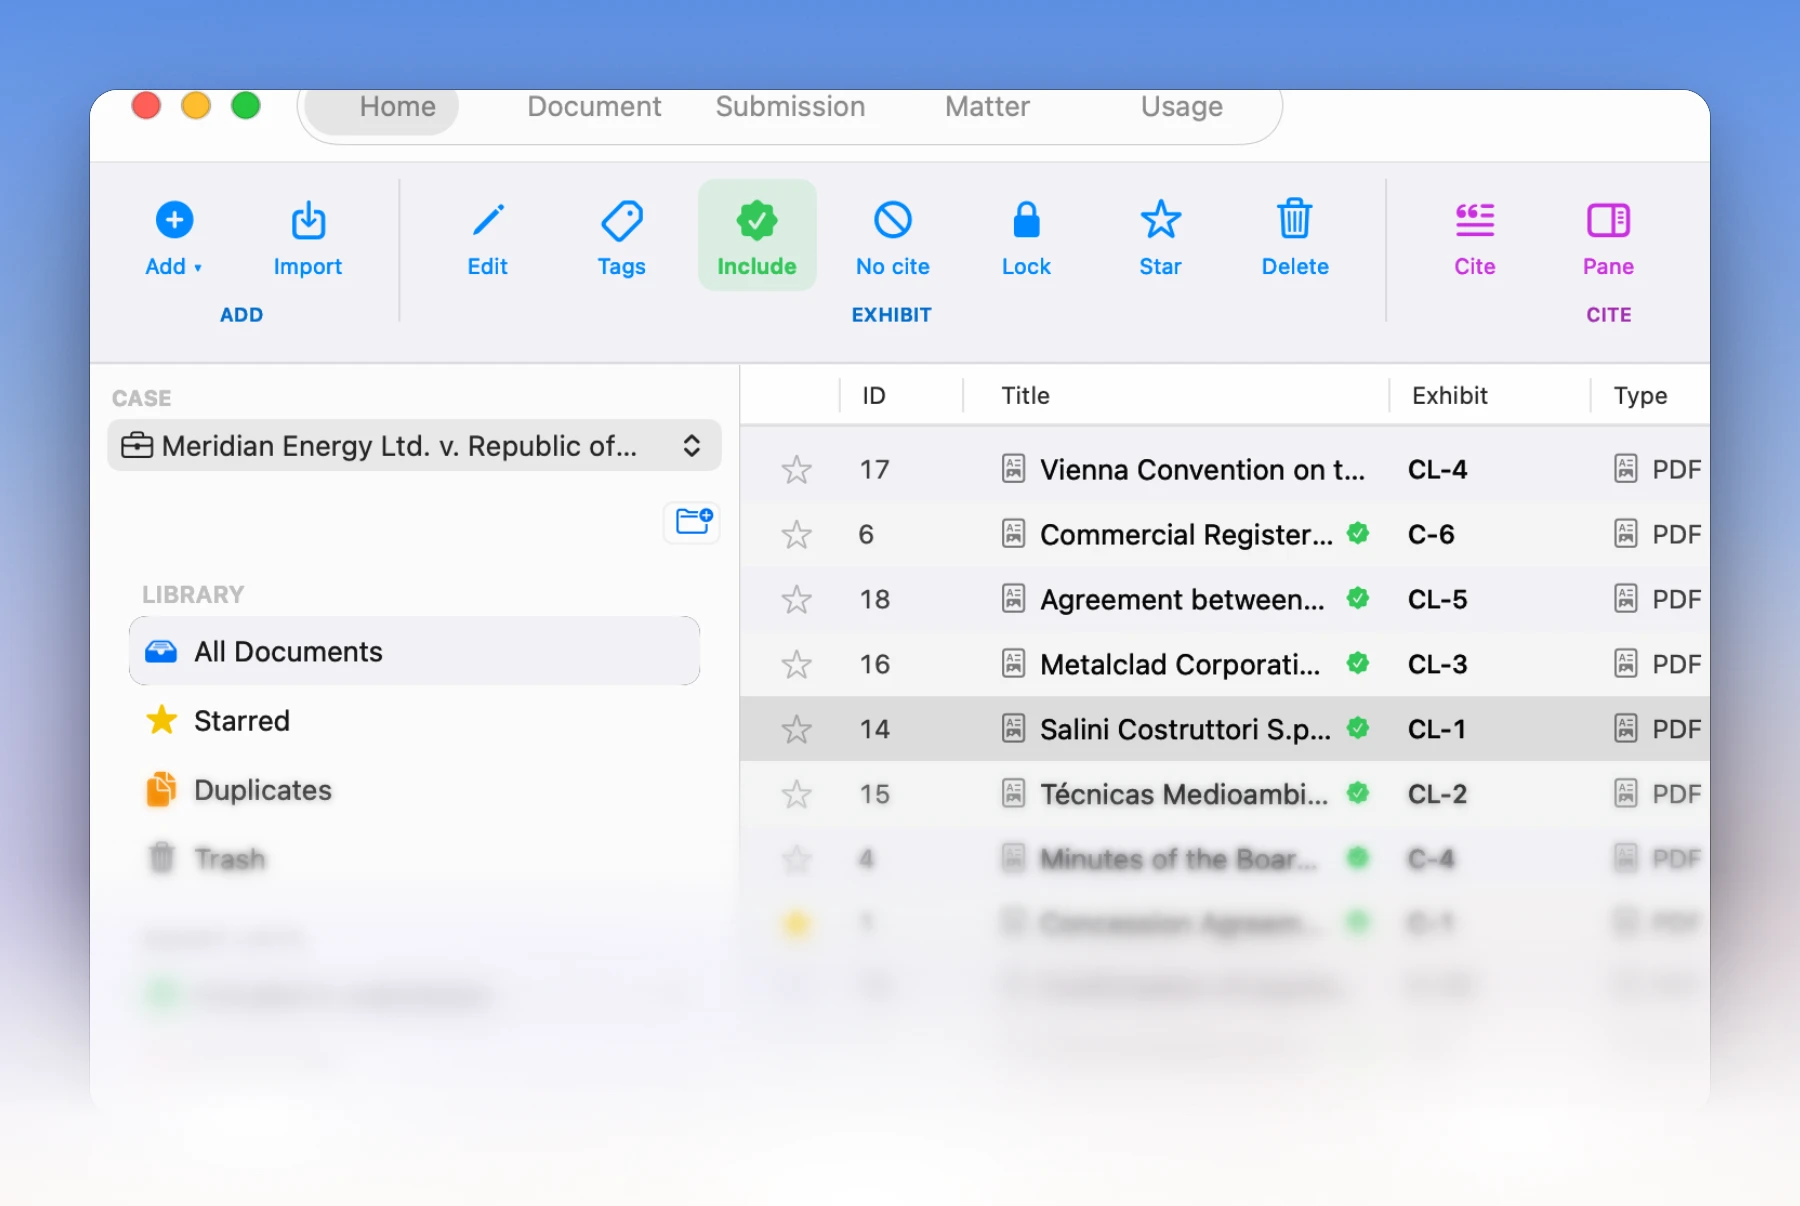
Task: Select exhibit cell CL-5
Action: 1438,599
